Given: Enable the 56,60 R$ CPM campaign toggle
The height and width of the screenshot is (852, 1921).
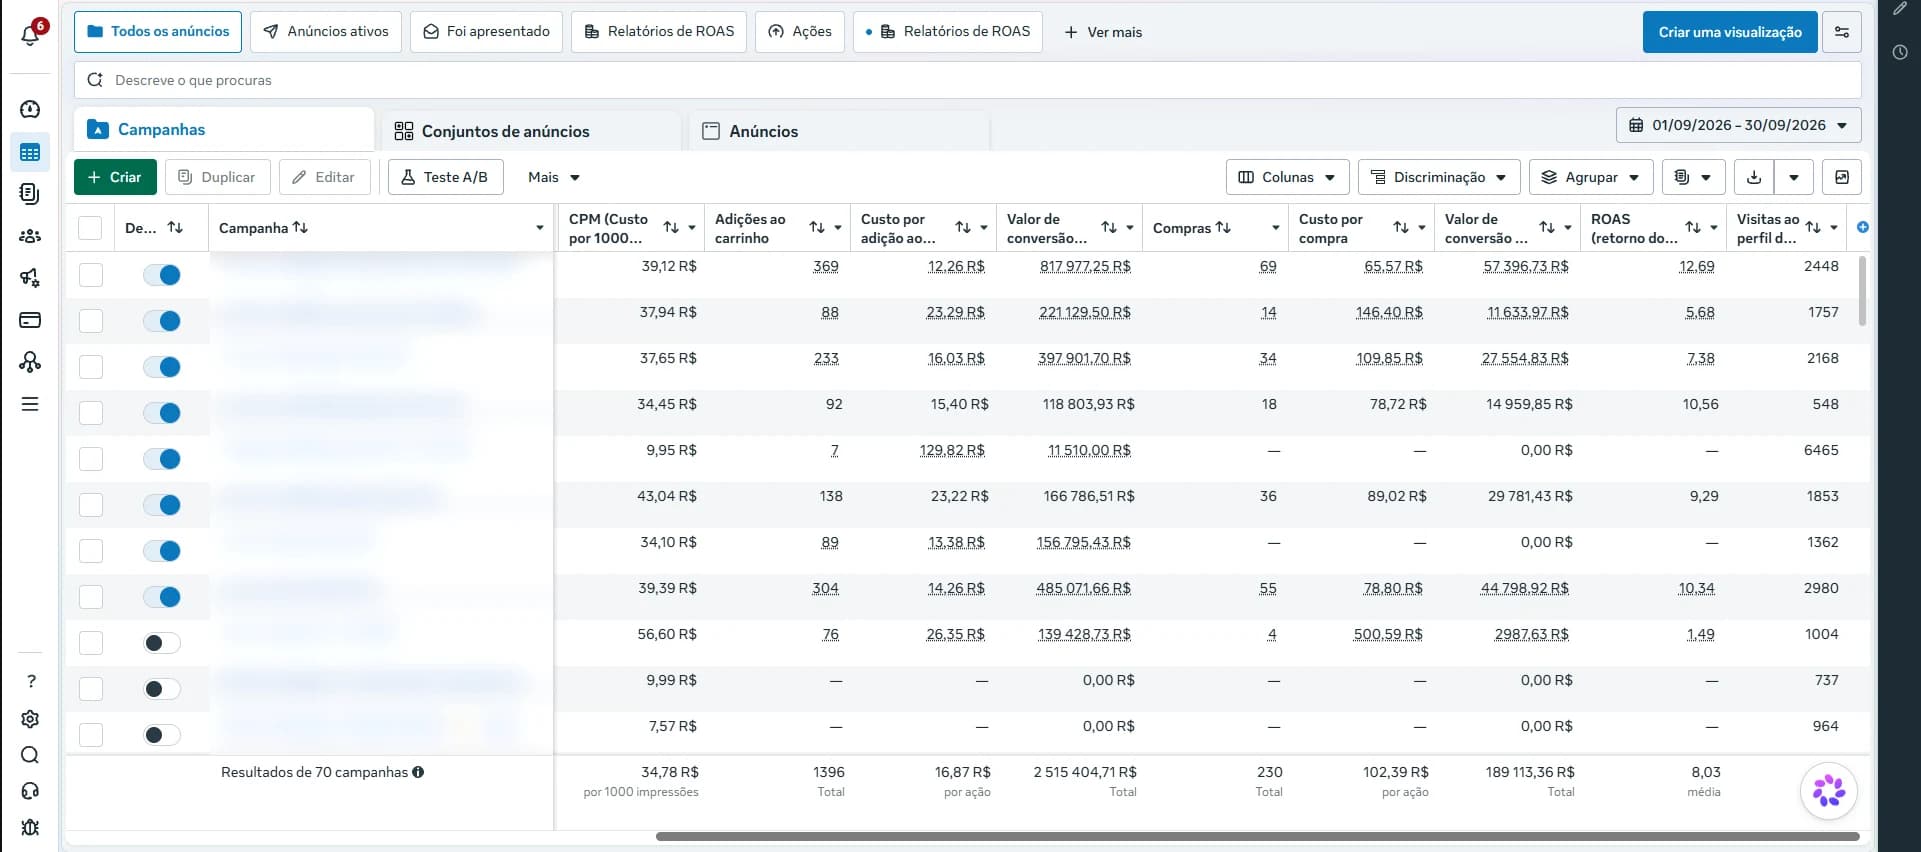Looking at the screenshot, I should 162,643.
